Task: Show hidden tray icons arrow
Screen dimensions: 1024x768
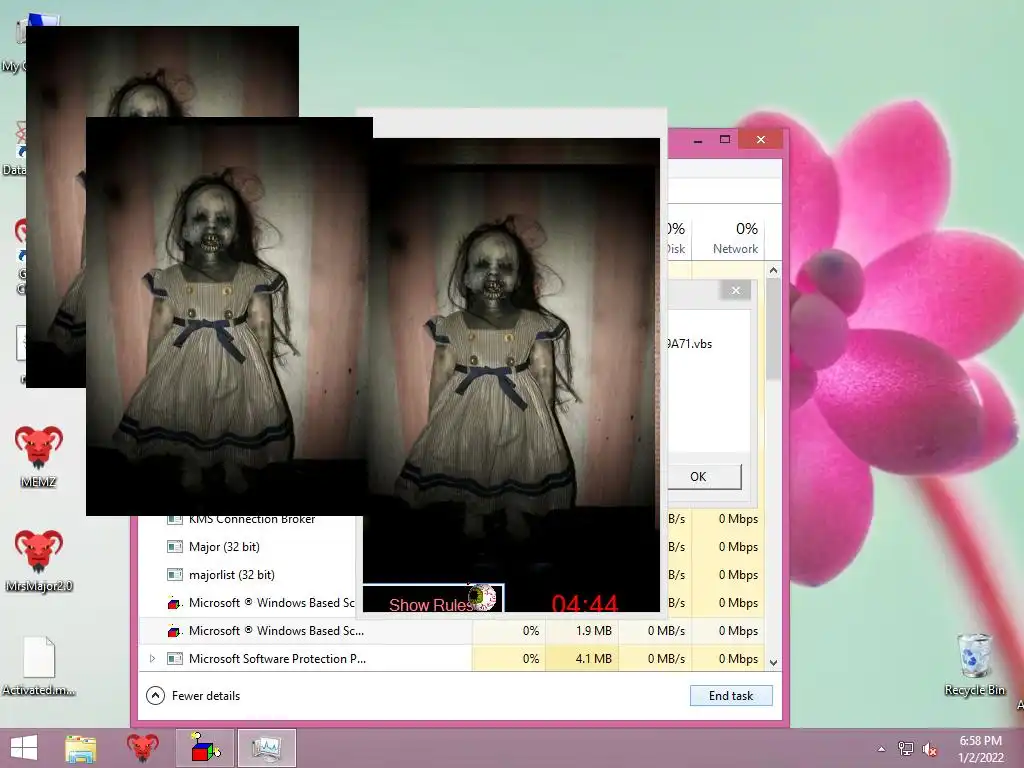Action: pyautogui.click(x=882, y=749)
